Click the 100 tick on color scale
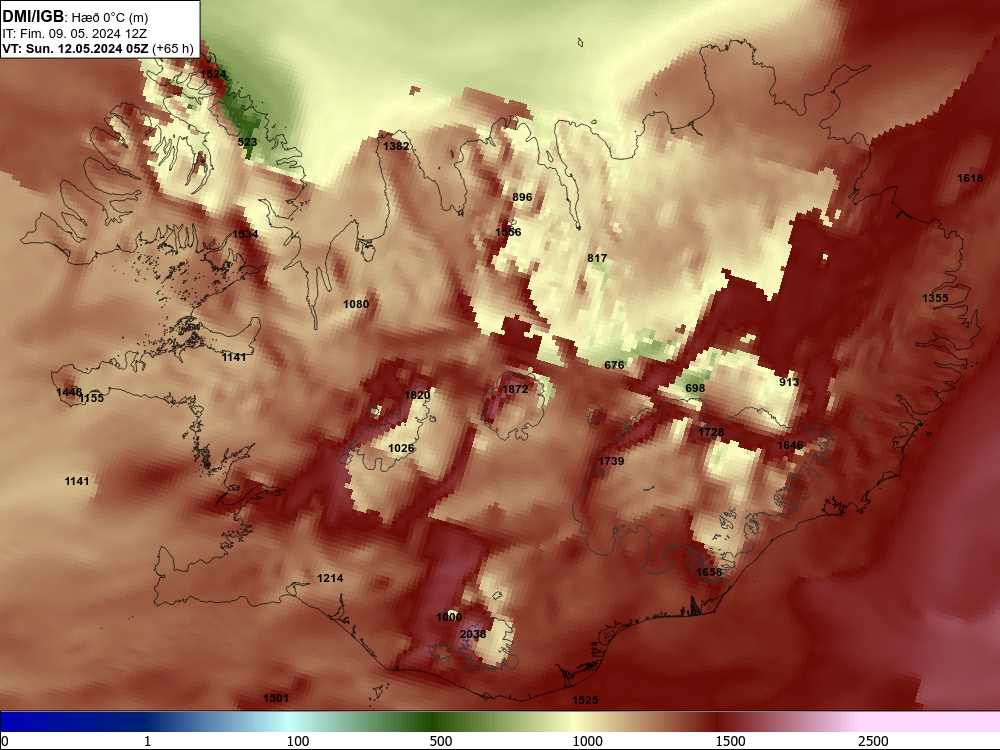The image size is (1000, 750). tap(298, 741)
